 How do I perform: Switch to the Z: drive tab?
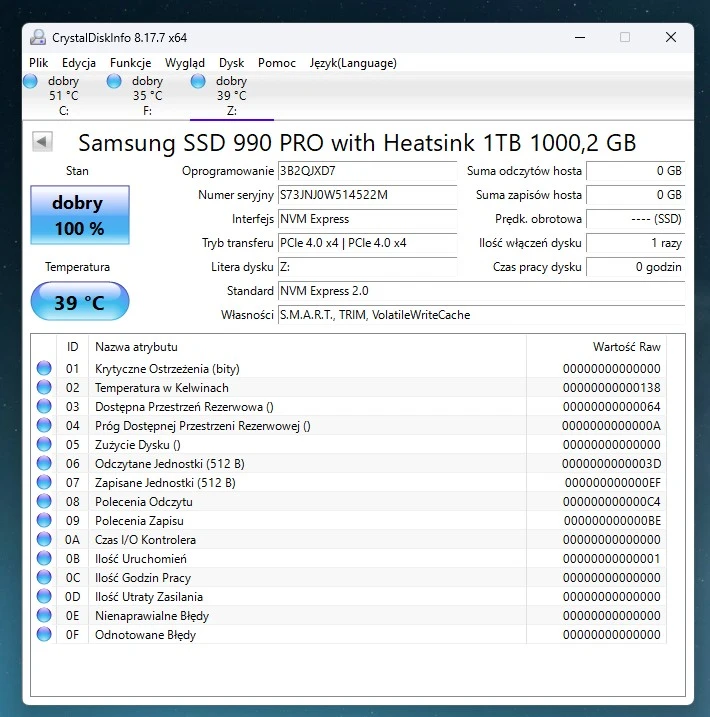[x=231, y=96]
